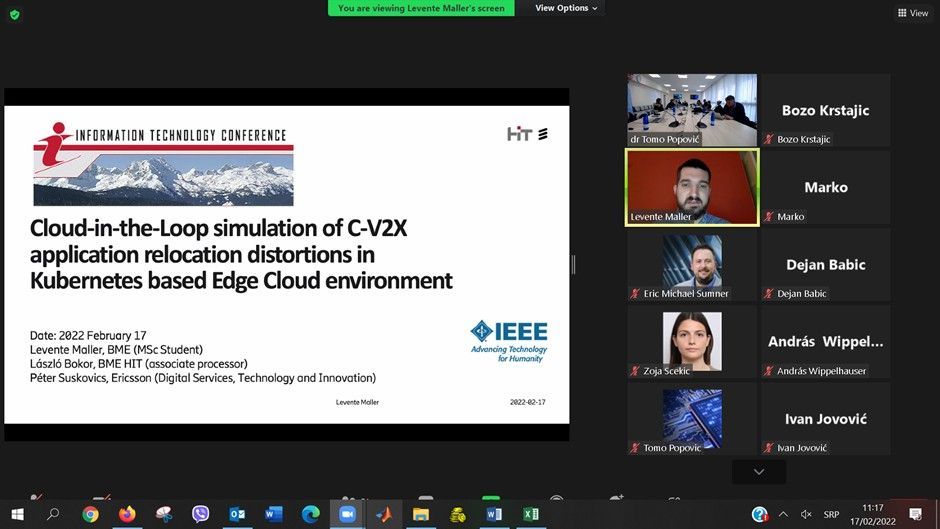Open Firefox from the taskbar

127,514
